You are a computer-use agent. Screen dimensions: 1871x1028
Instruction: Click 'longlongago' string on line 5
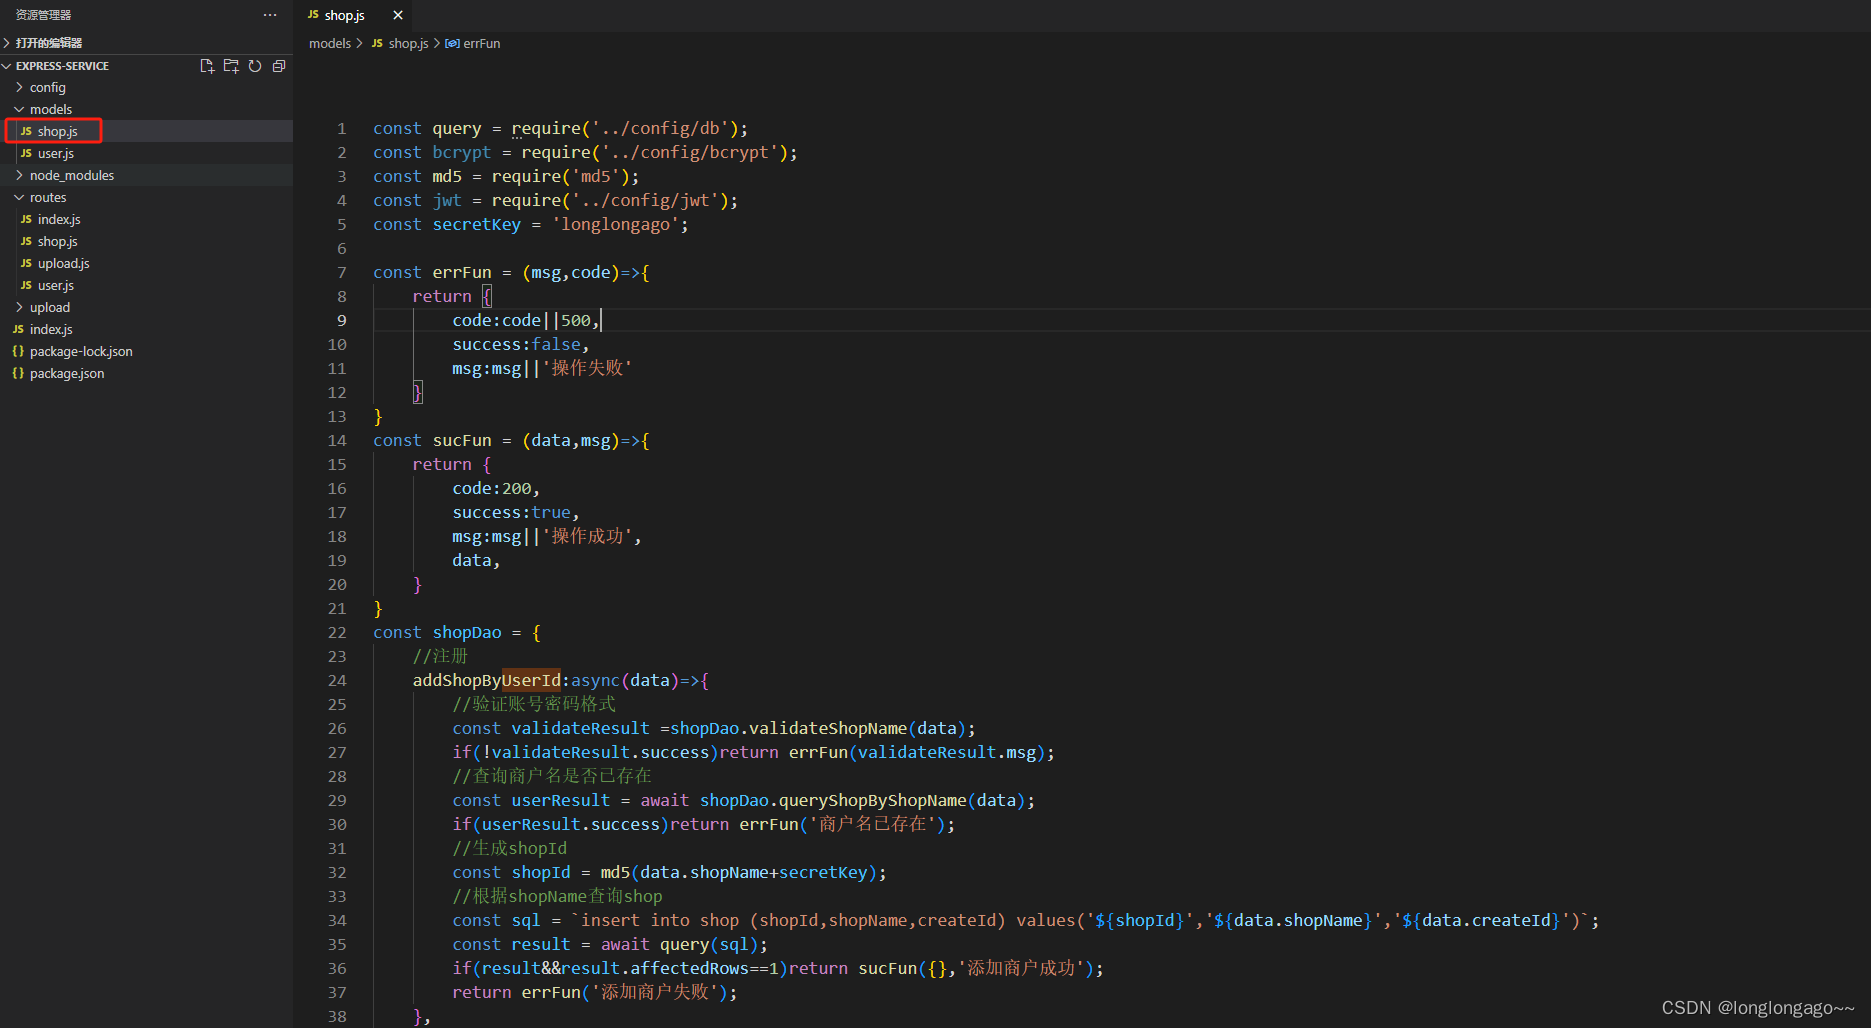tap(615, 224)
